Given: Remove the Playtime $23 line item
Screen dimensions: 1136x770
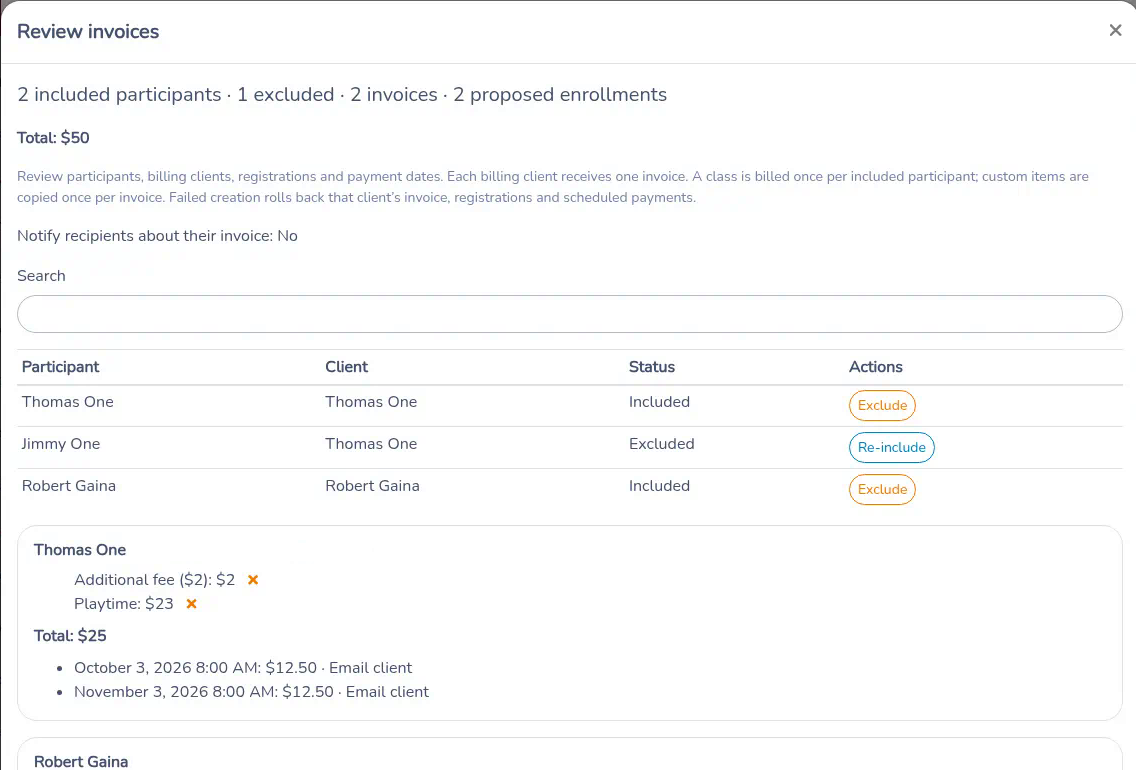Looking at the screenshot, I should (x=191, y=603).
